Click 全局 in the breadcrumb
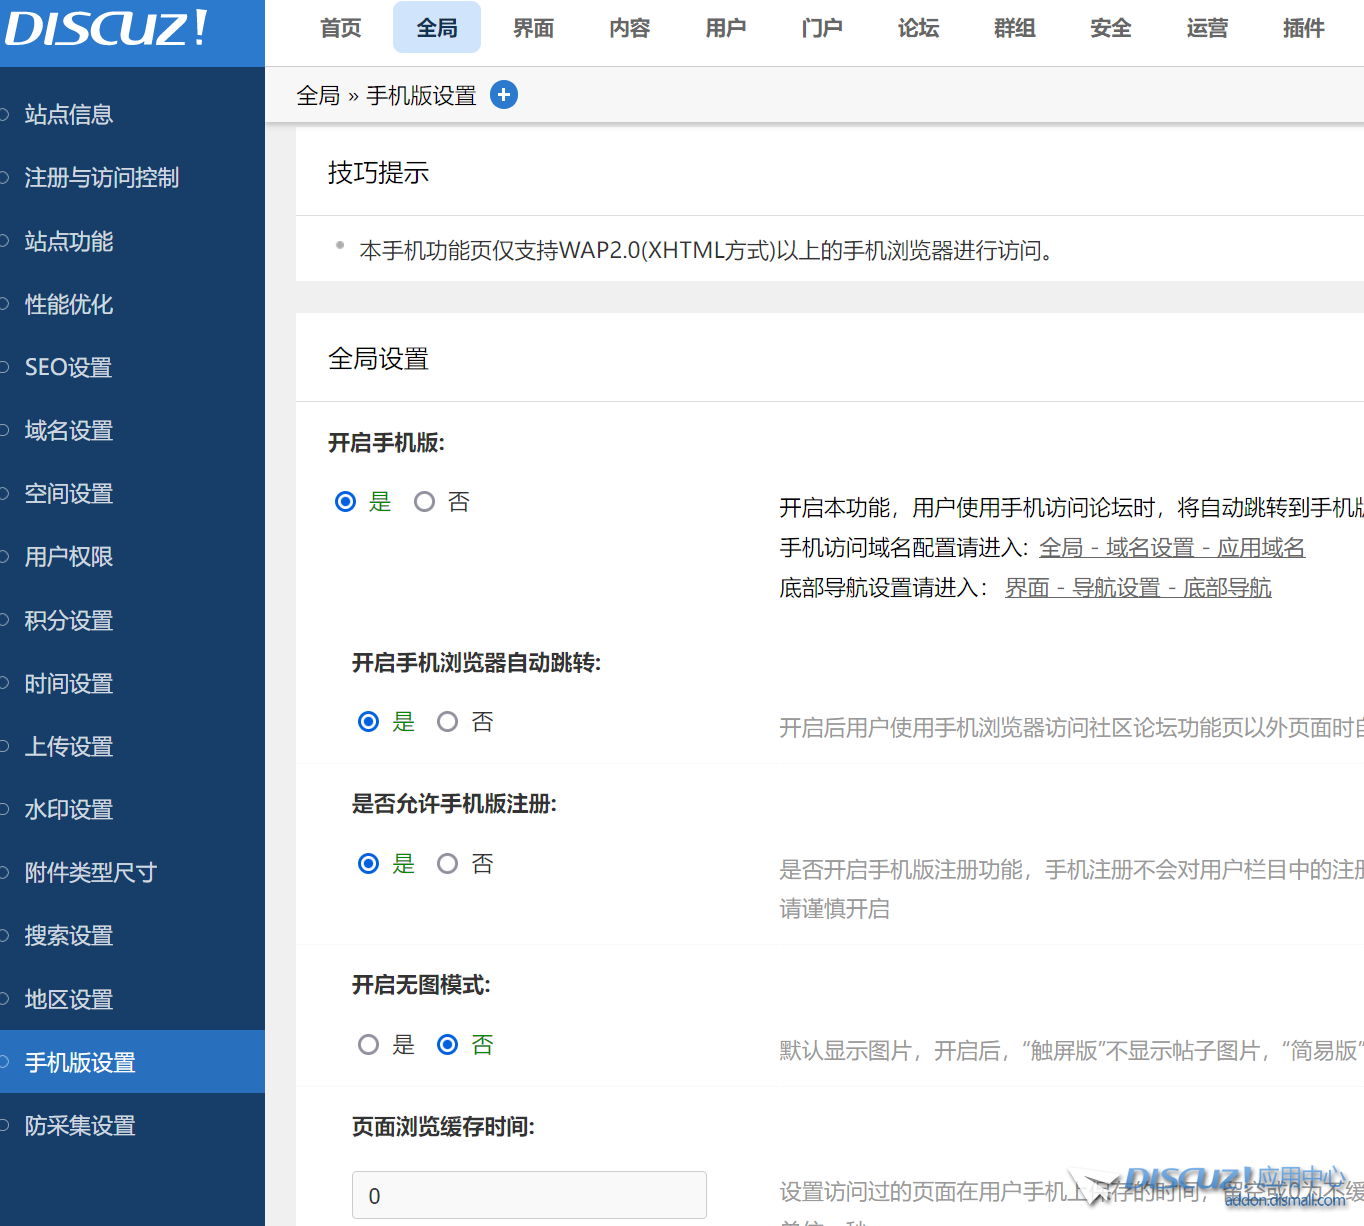1364x1226 pixels. 318,96
